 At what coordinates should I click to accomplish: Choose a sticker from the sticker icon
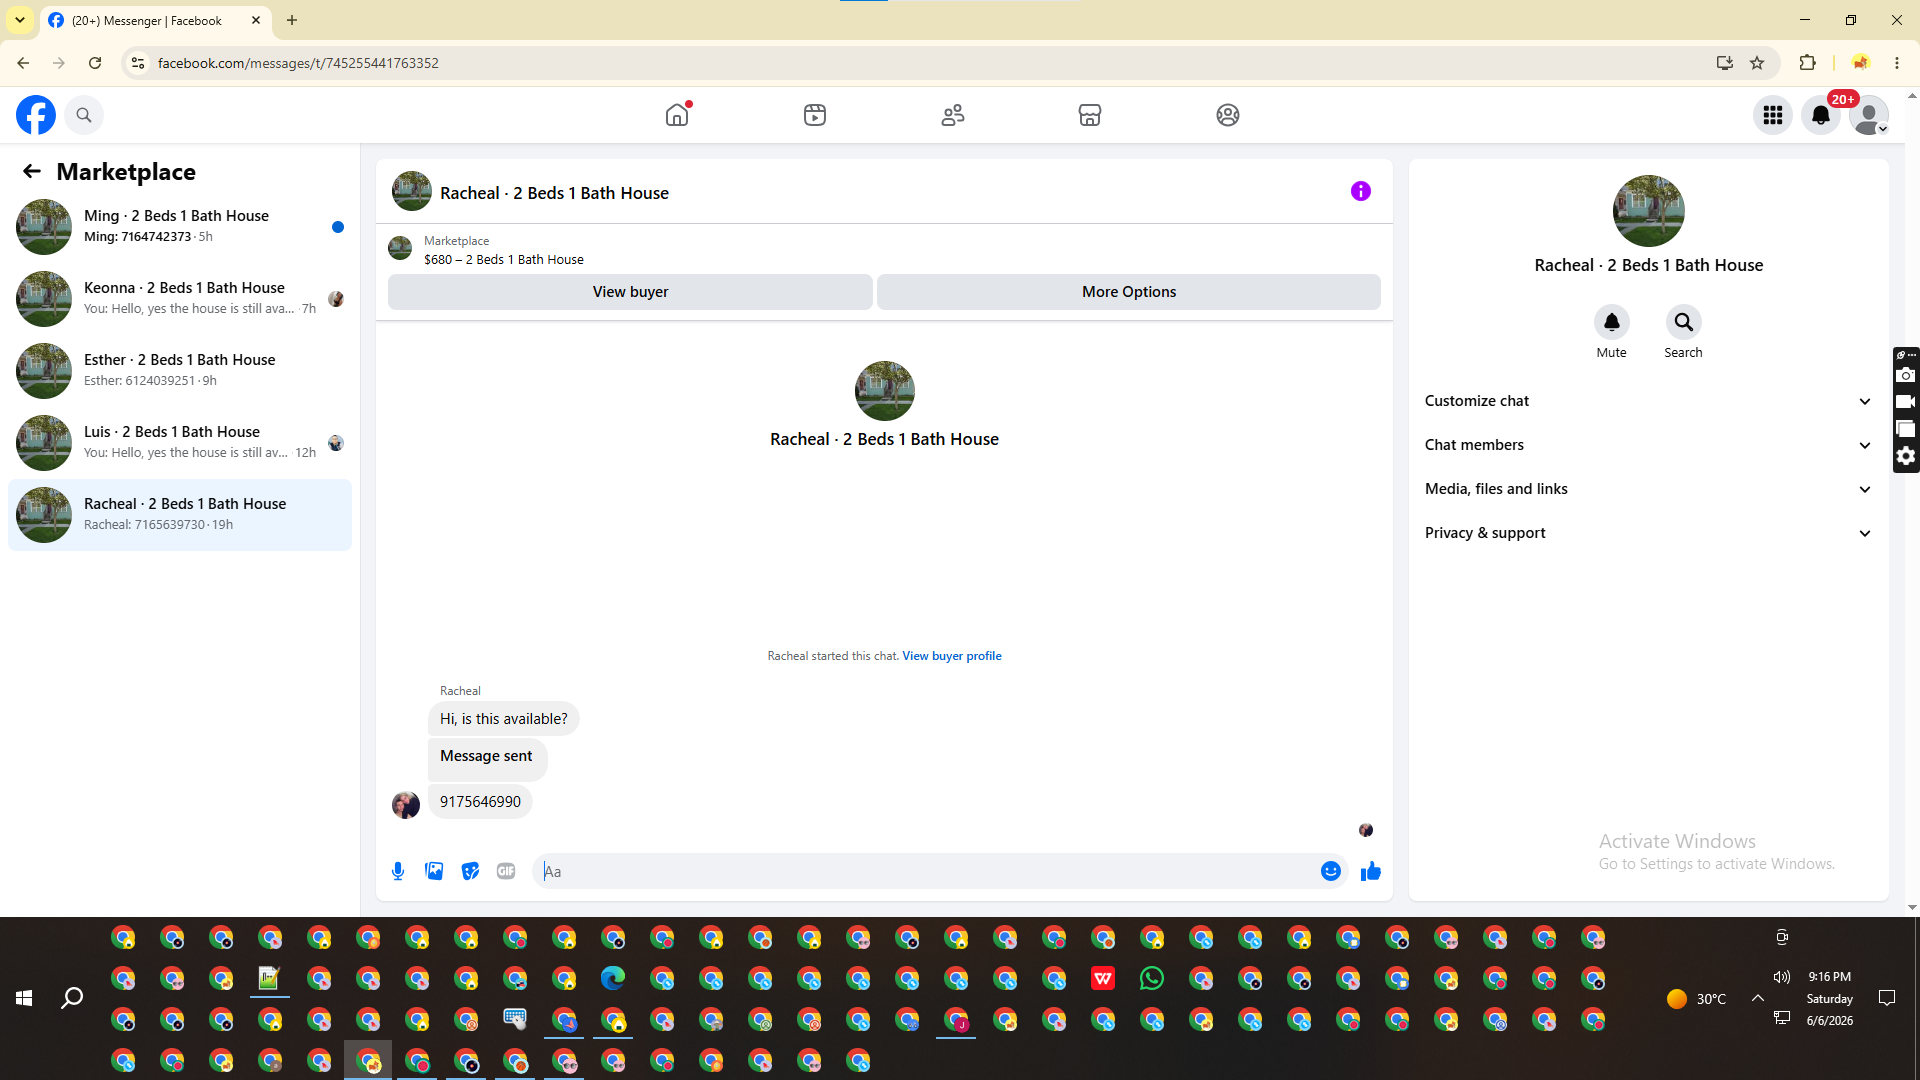pyautogui.click(x=470, y=871)
